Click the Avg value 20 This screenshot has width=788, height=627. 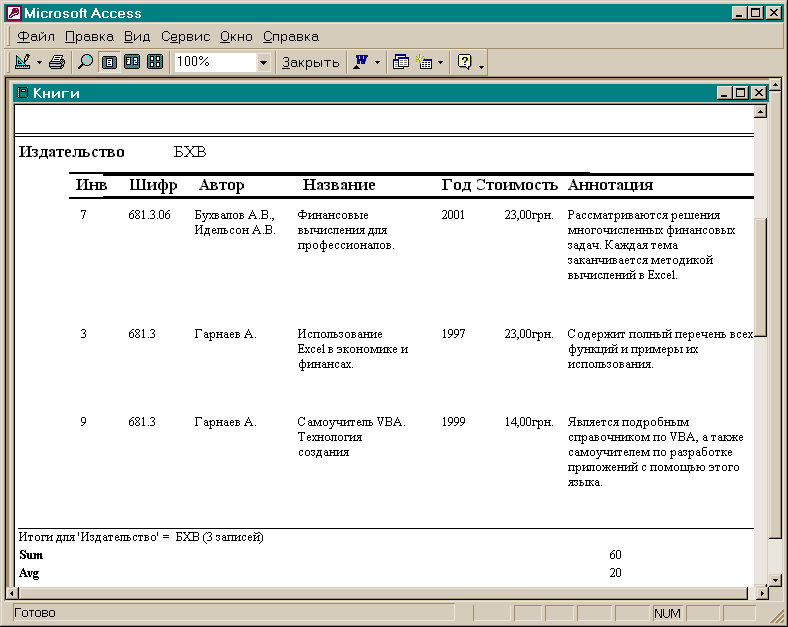[616, 573]
